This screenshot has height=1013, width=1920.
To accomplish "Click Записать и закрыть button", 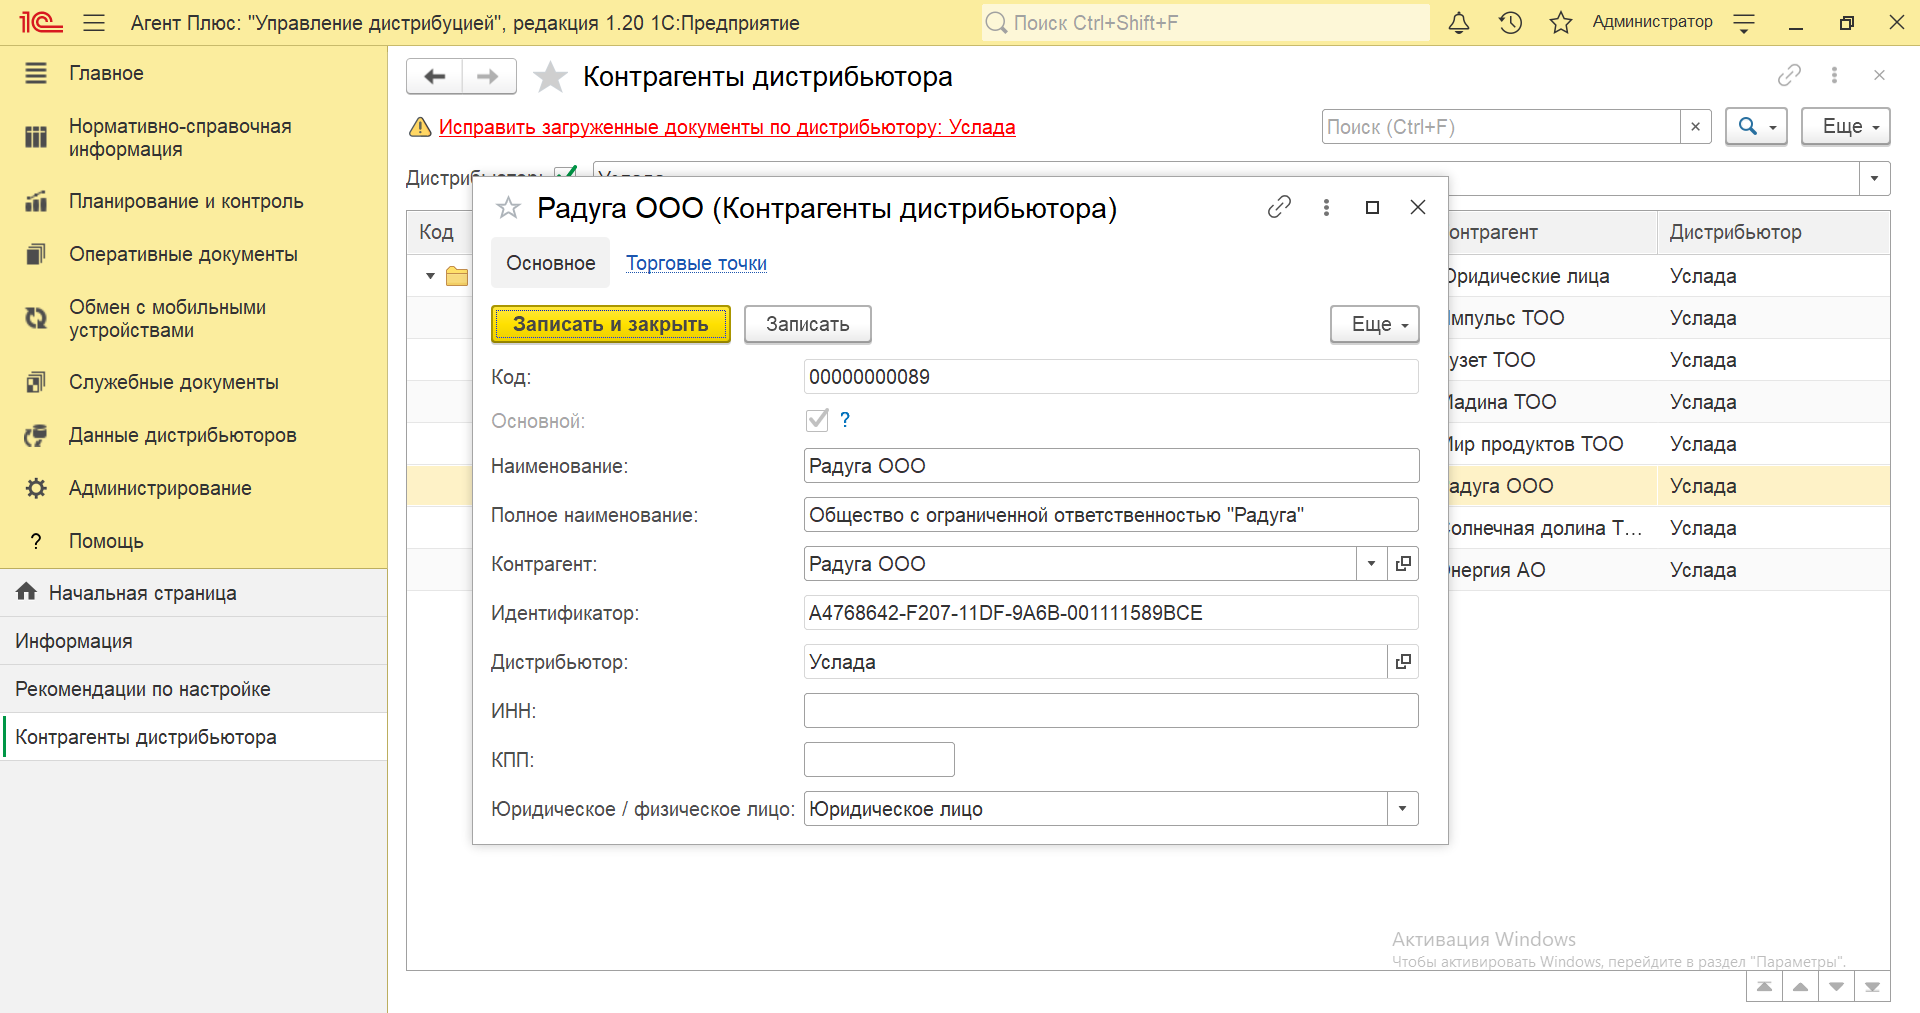I will [610, 324].
